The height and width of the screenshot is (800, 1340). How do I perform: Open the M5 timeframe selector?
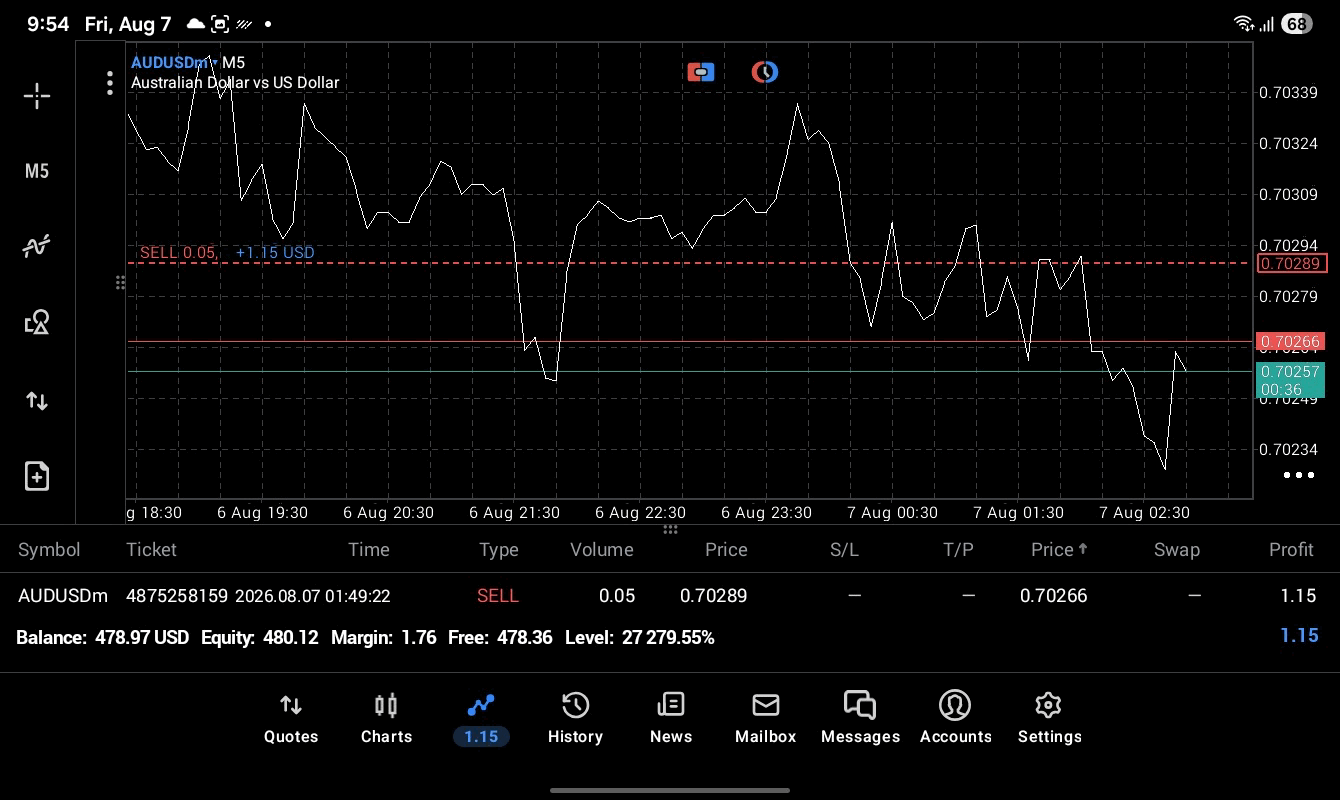tap(37, 171)
